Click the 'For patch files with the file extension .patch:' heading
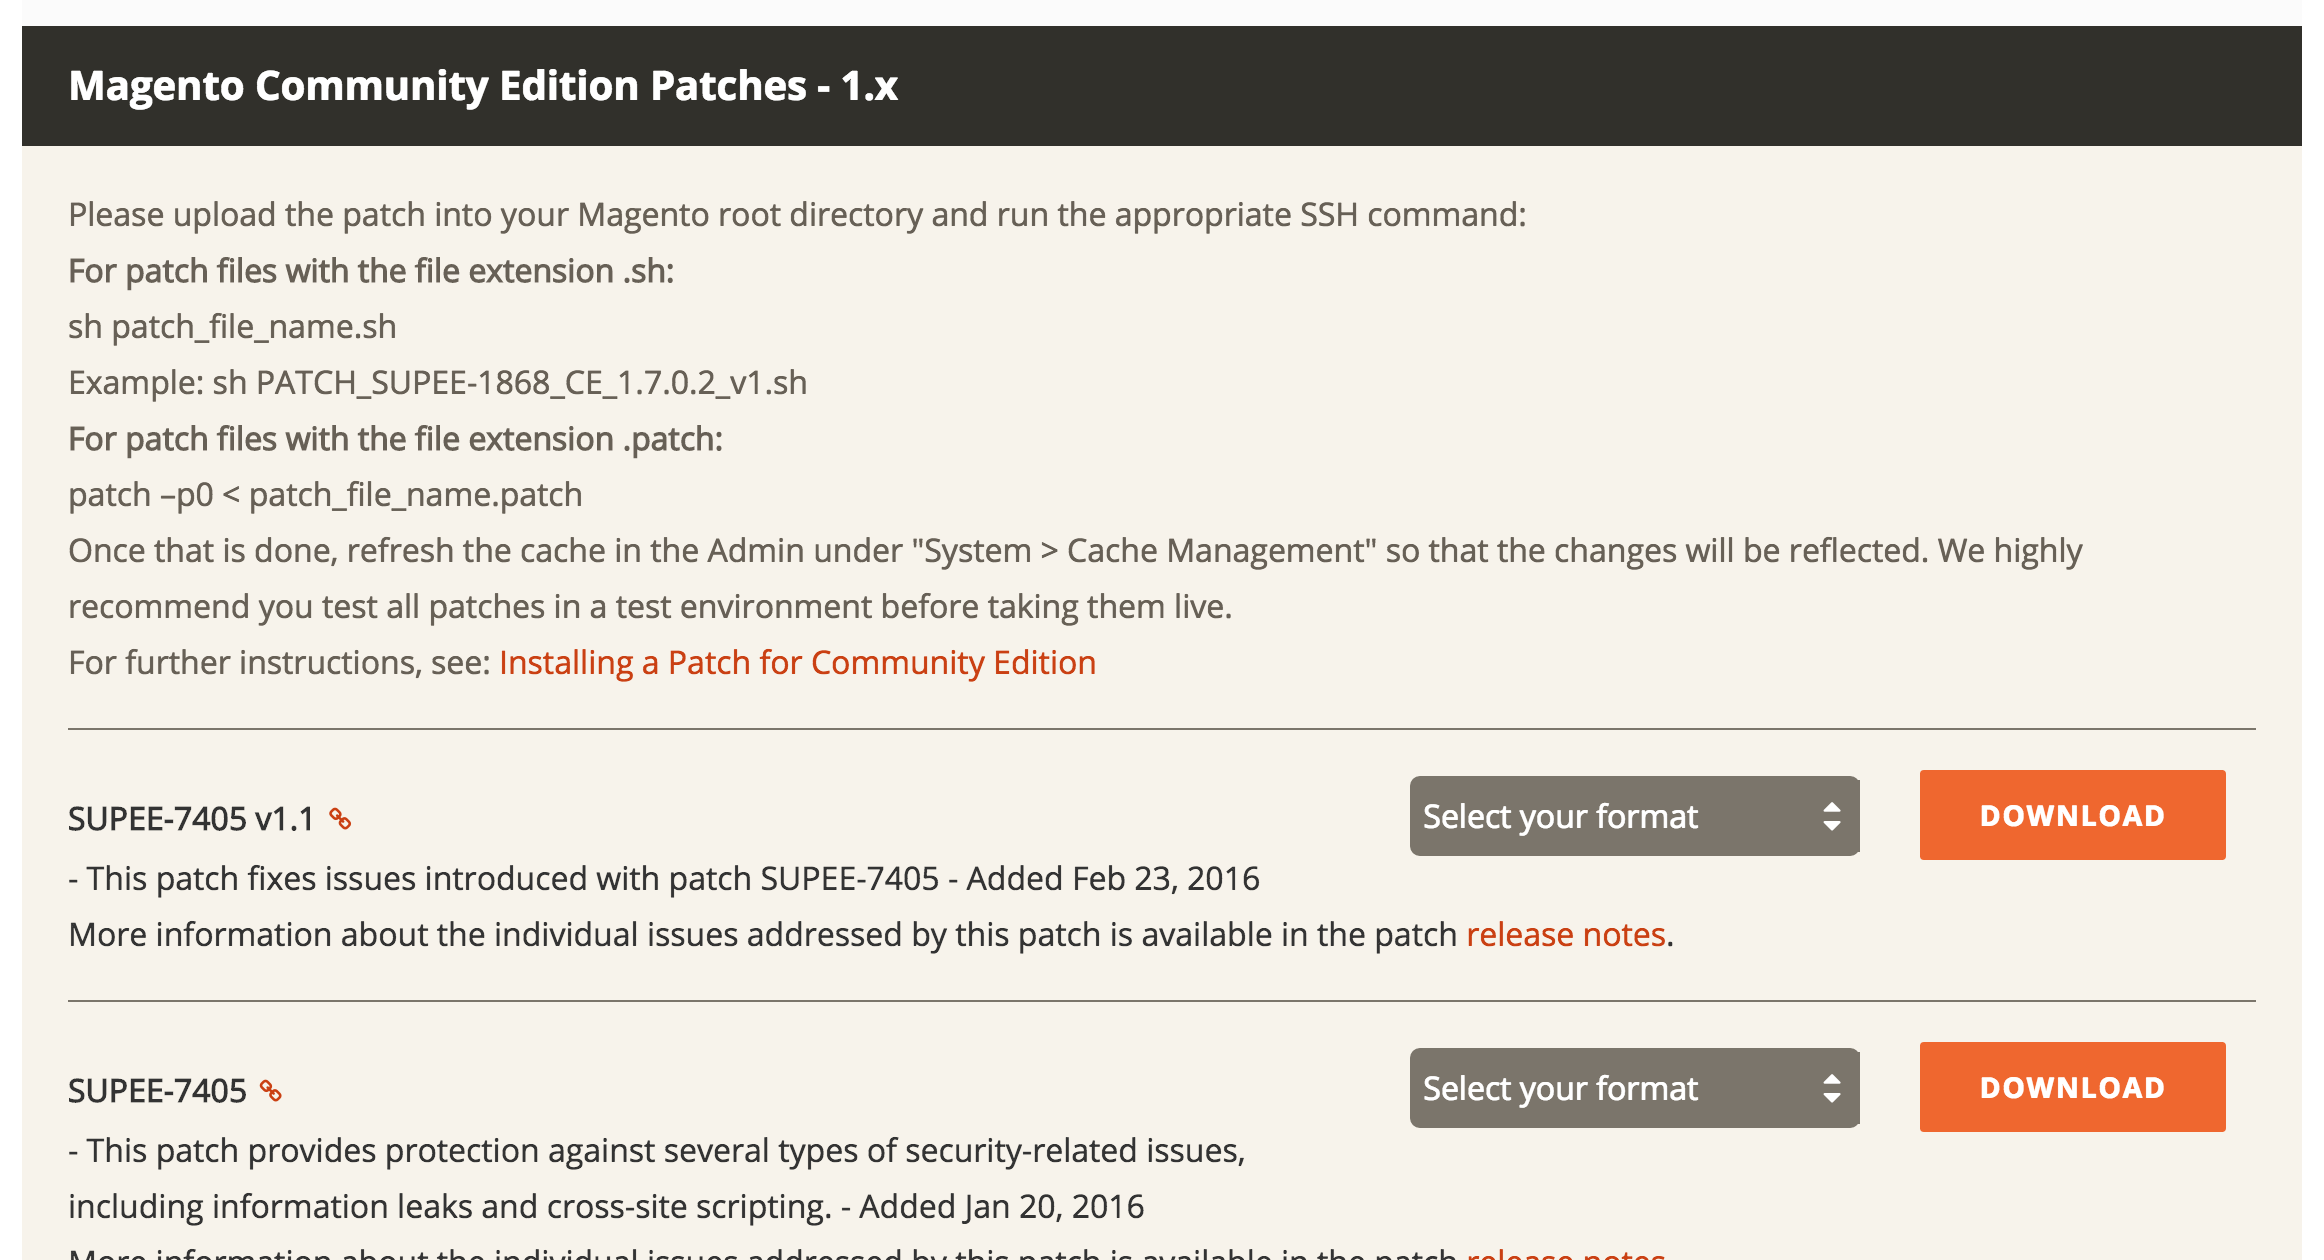The height and width of the screenshot is (1260, 2324). [x=395, y=439]
